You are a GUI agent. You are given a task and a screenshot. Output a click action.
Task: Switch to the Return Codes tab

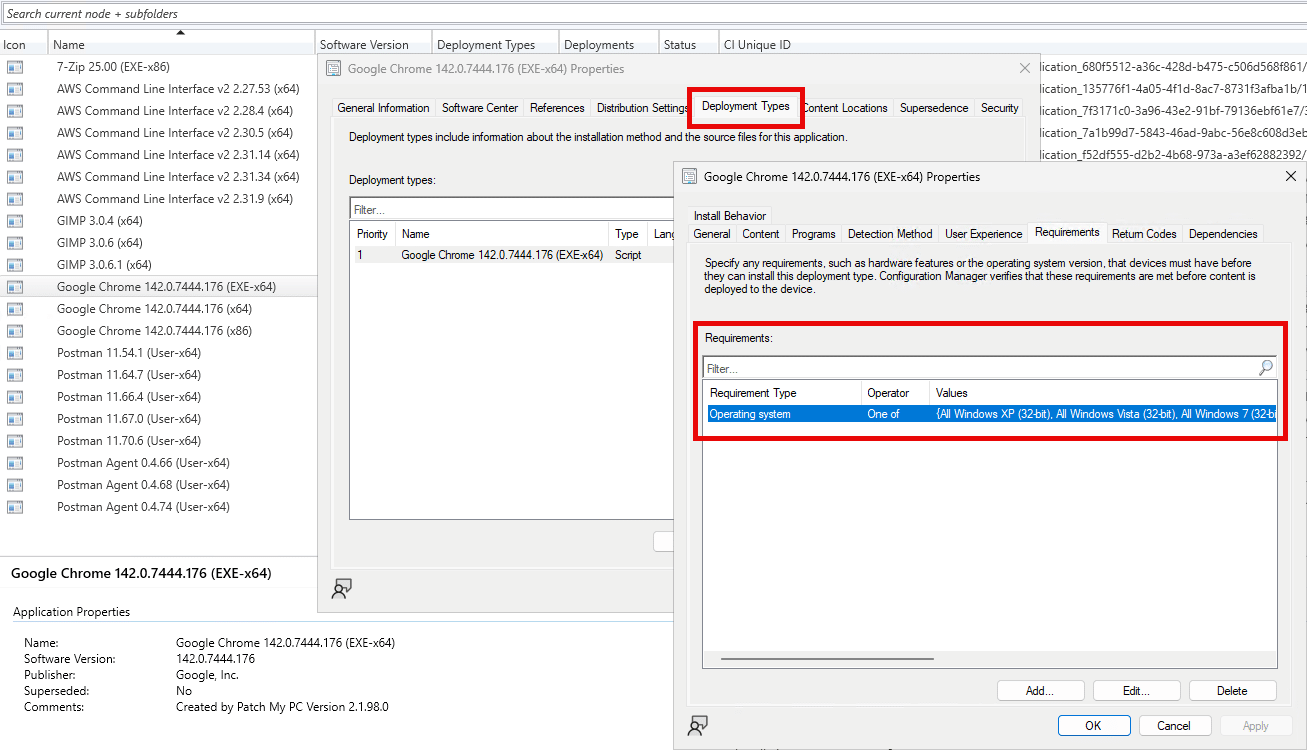(1143, 234)
